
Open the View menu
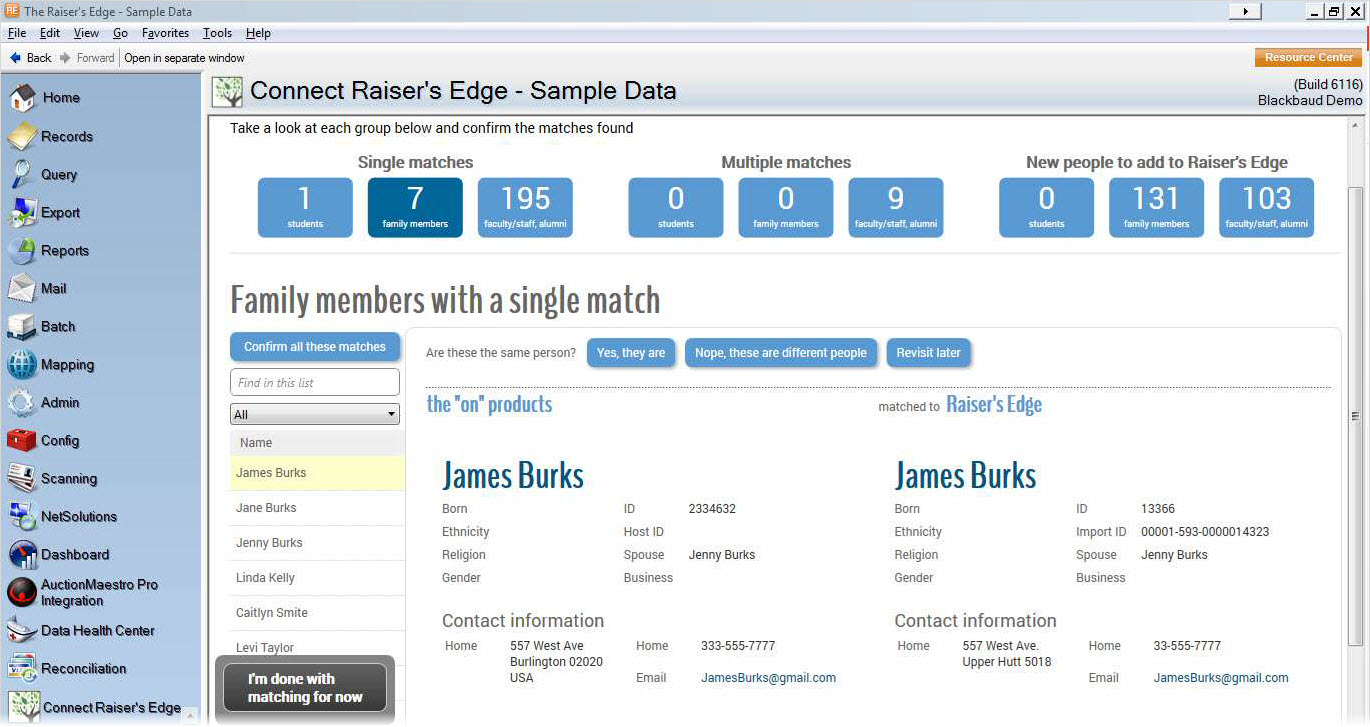coord(86,33)
